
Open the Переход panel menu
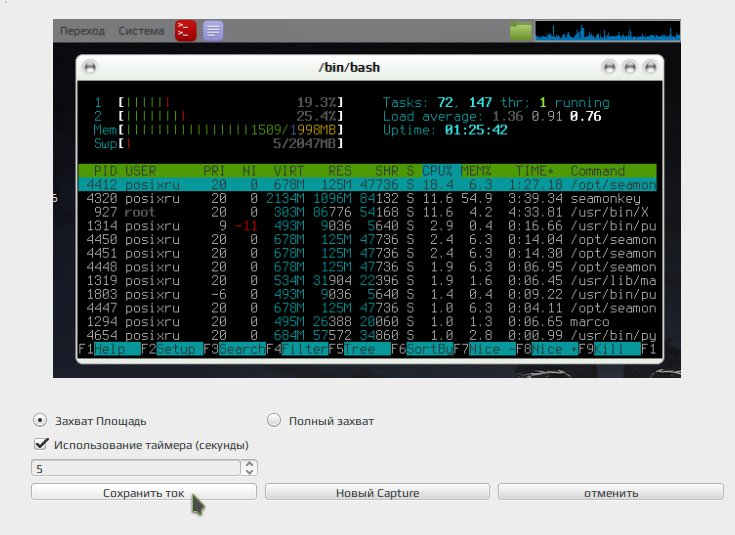tap(82, 31)
